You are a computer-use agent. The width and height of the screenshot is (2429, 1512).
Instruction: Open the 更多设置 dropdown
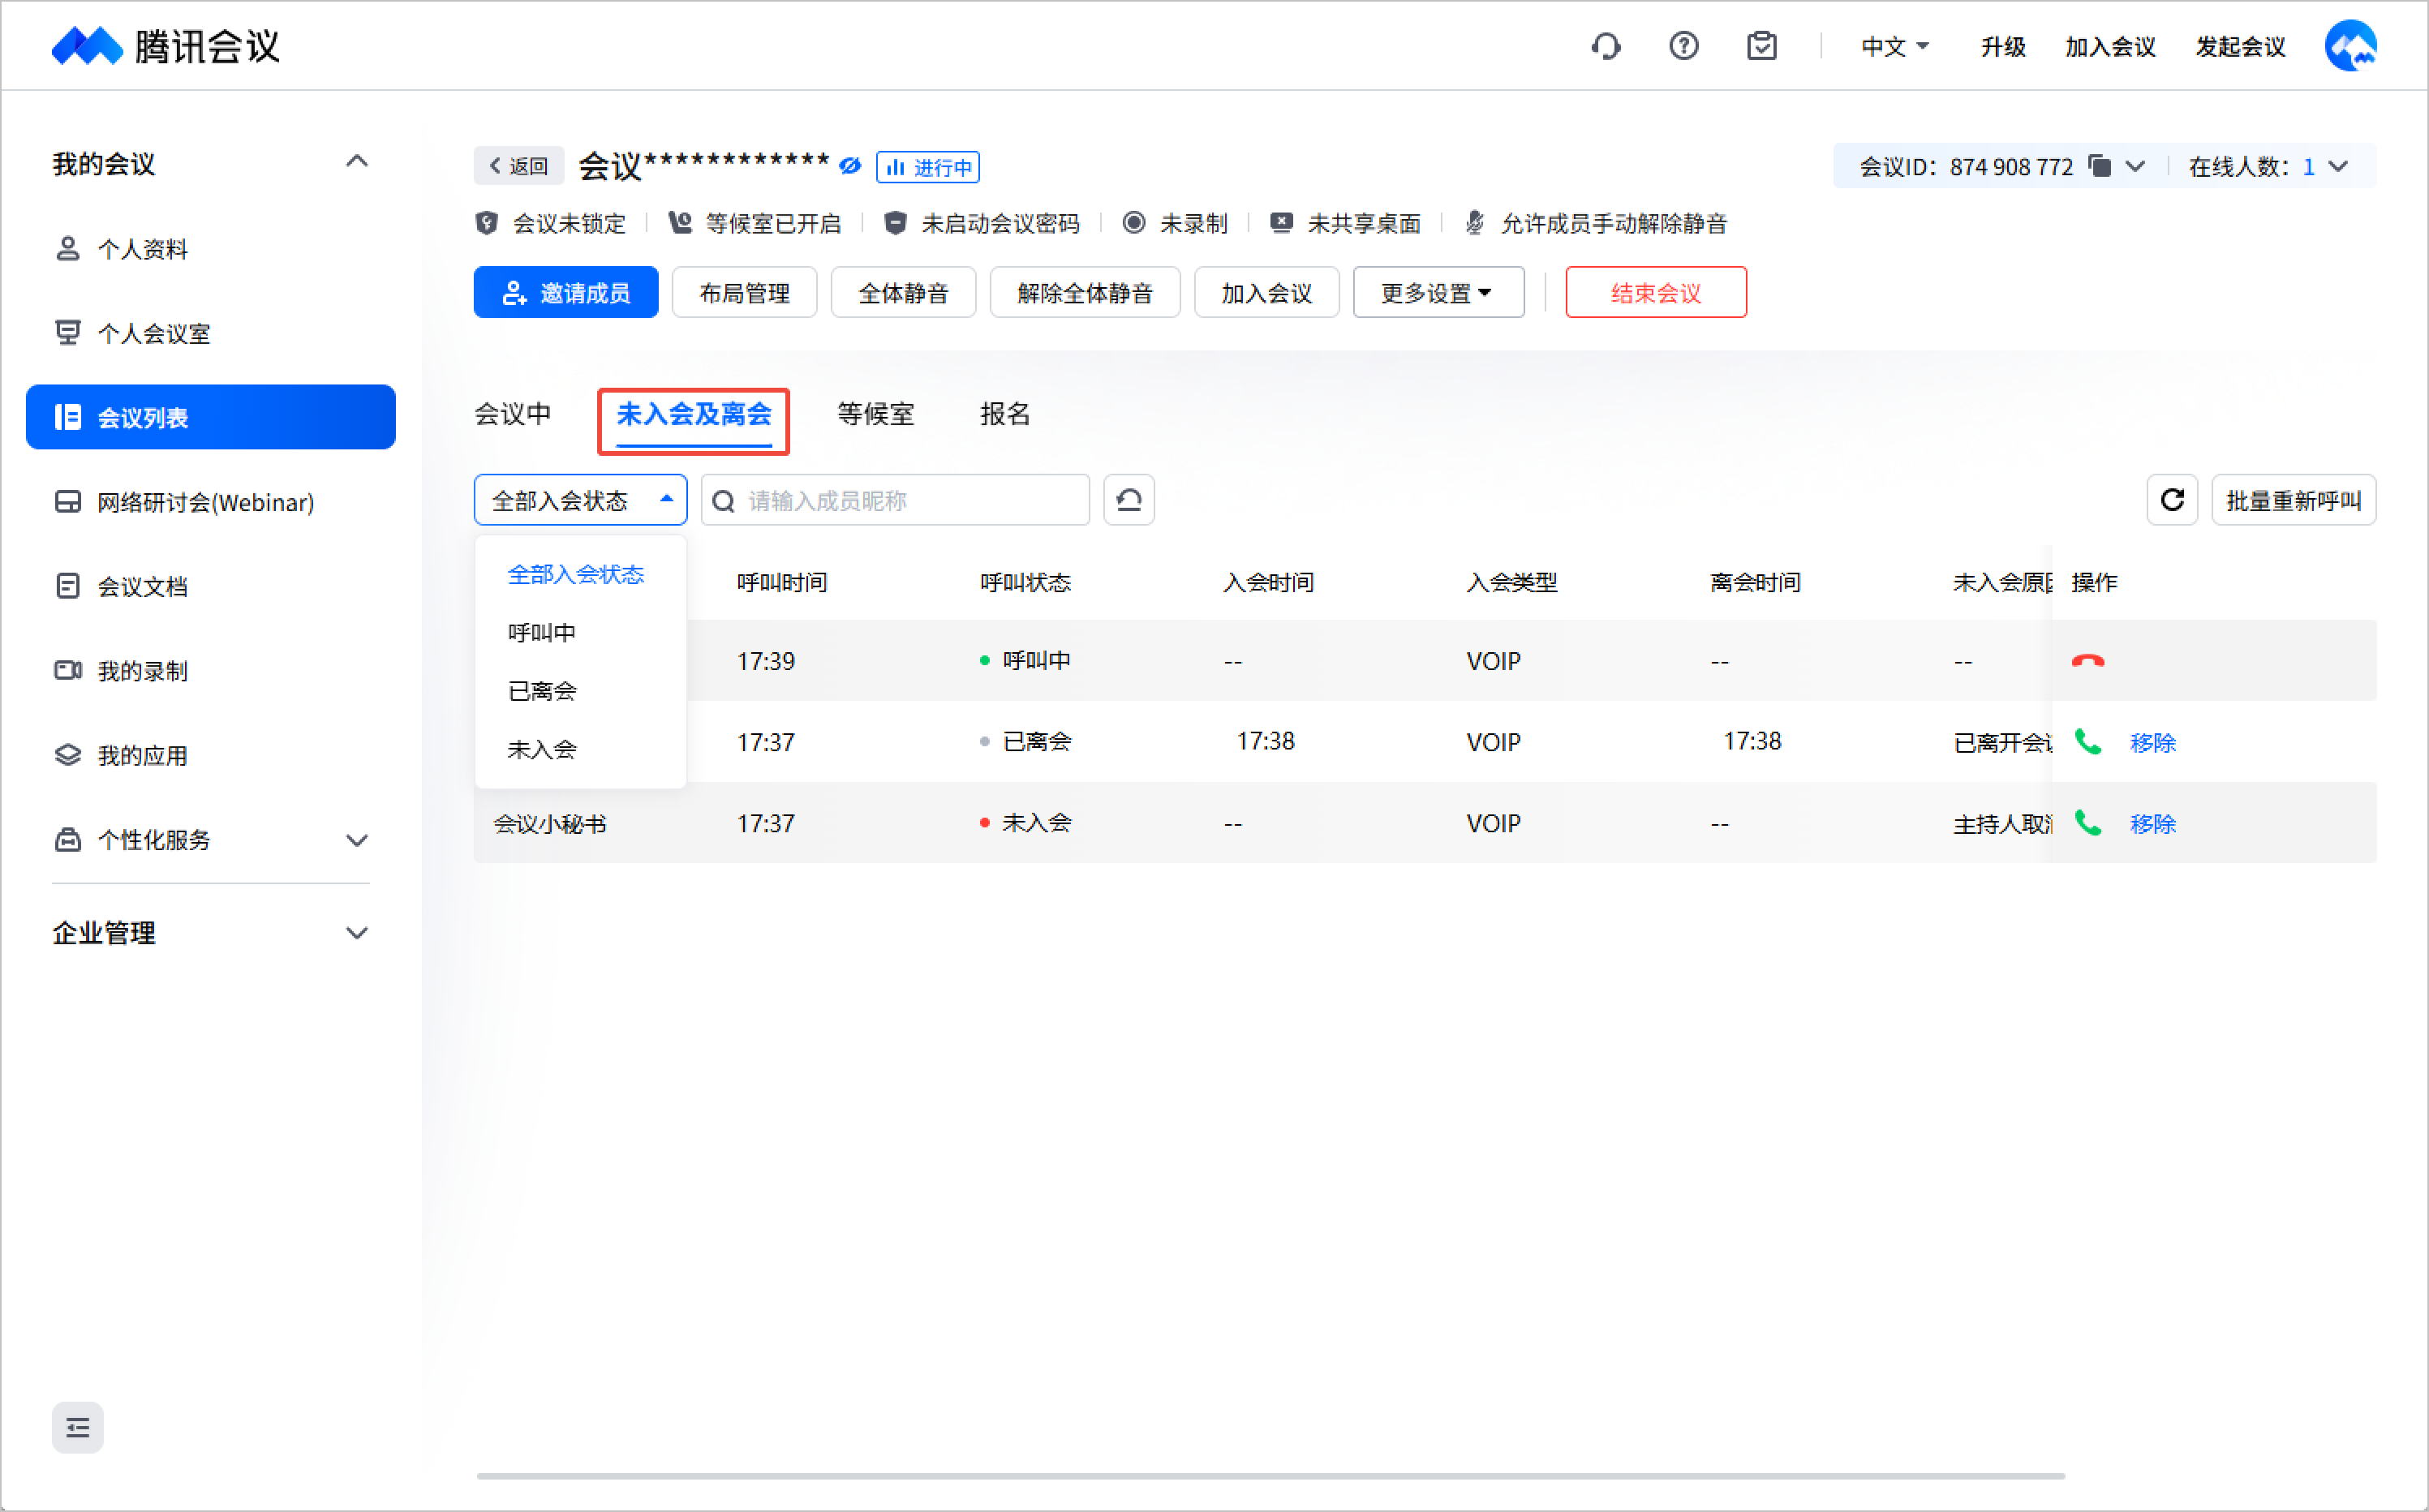[1438, 292]
